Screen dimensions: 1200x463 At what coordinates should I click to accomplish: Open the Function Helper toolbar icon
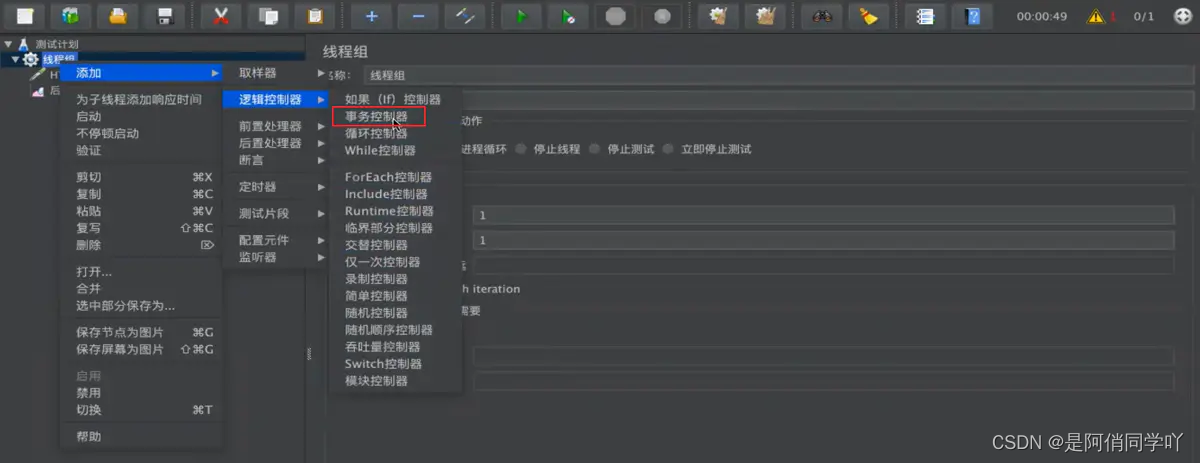pos(925,16)
